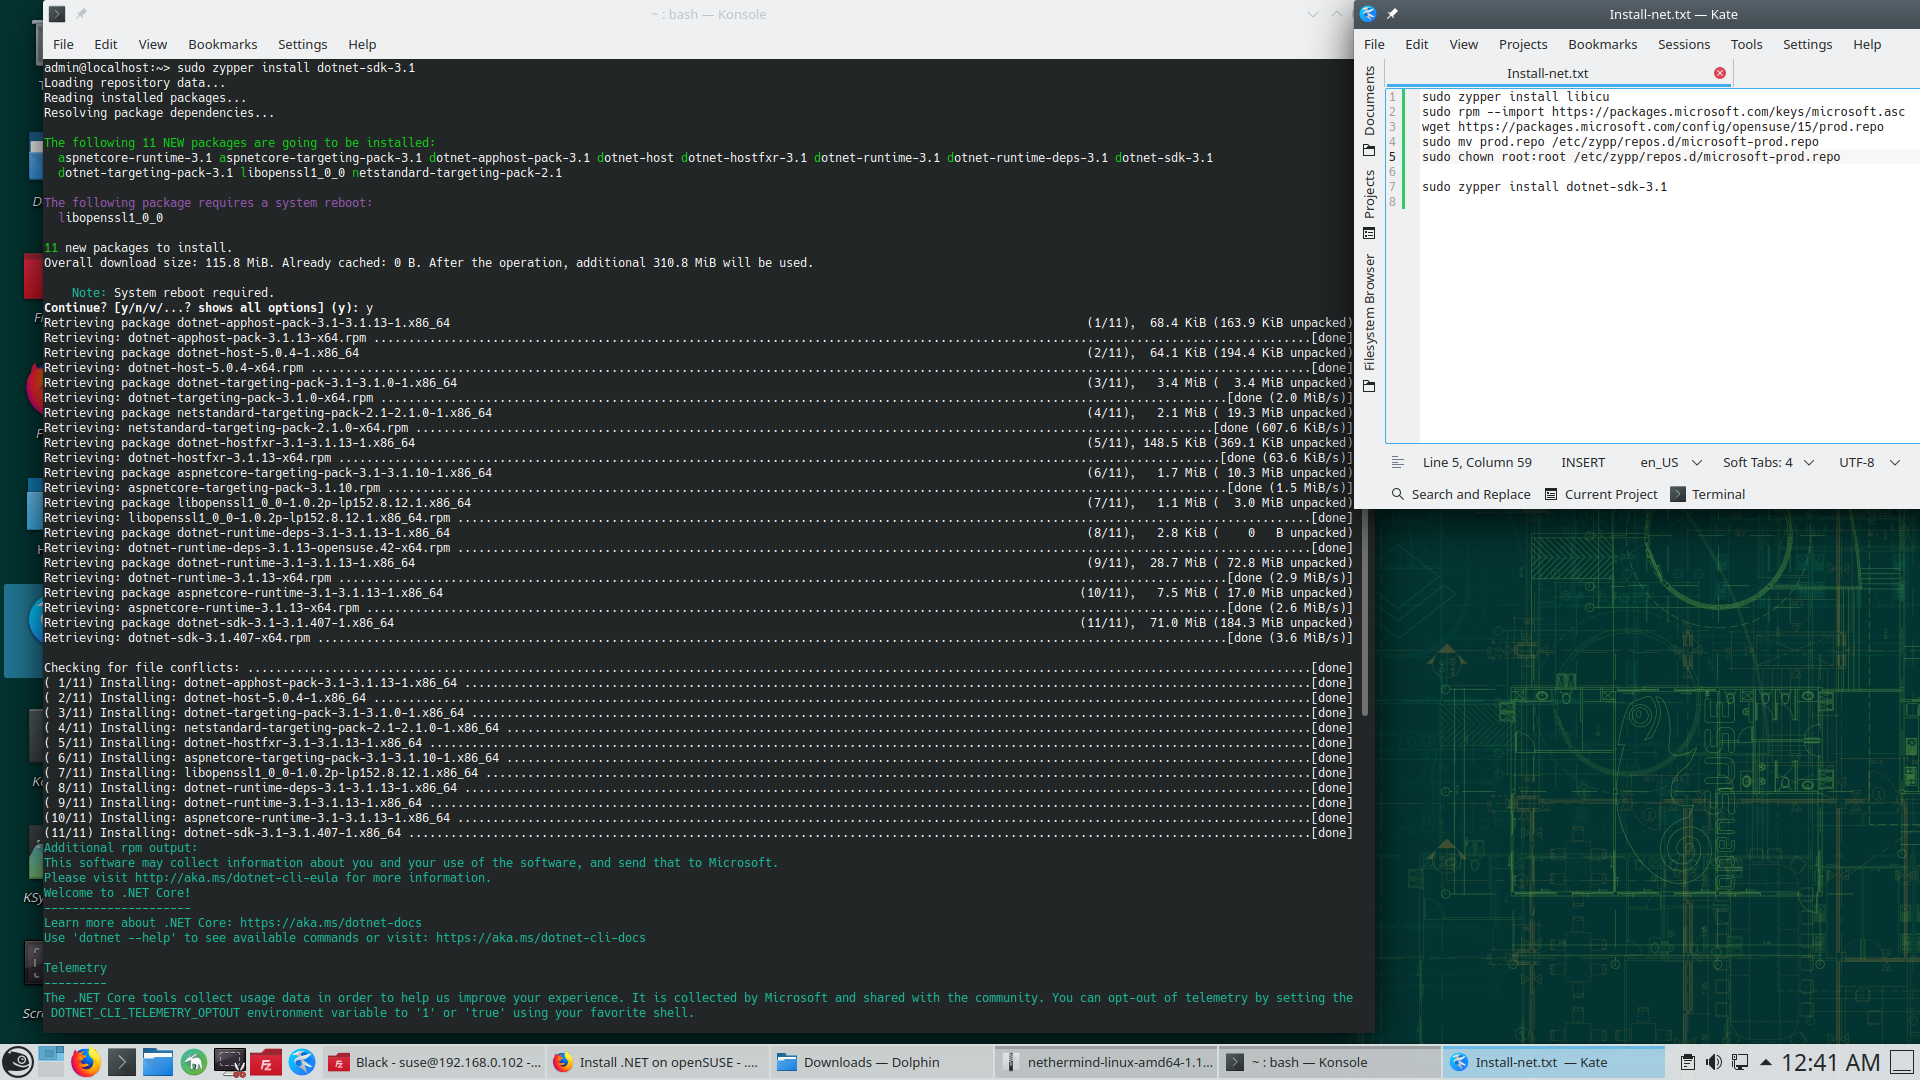1920x1080 pixels.
Task: Click the volume icon in the system tray
Action: point(1713,1062)
